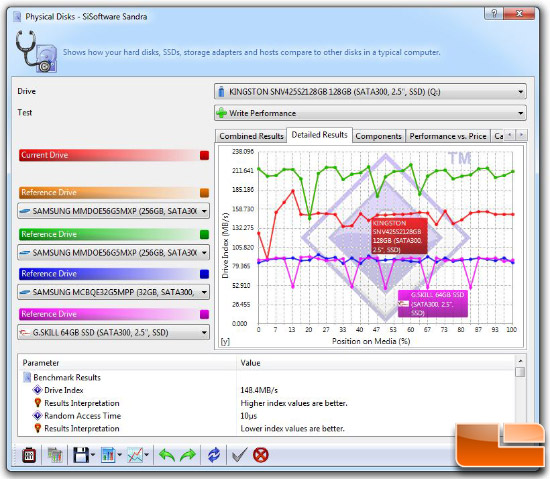
Task: Click the Random Access Time diamond icon
Action: pyautogui.click(x=37, y=416)
